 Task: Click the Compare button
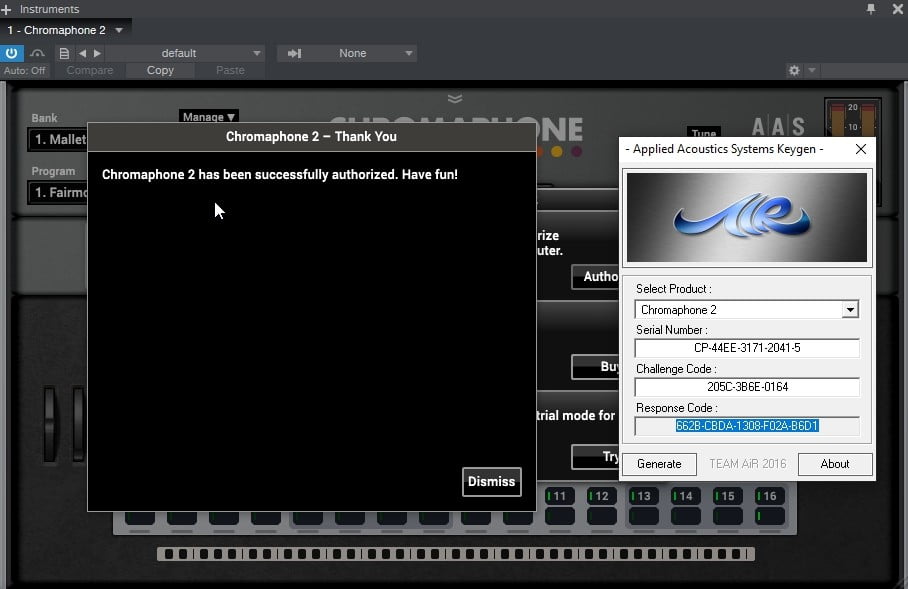[90, 70]
